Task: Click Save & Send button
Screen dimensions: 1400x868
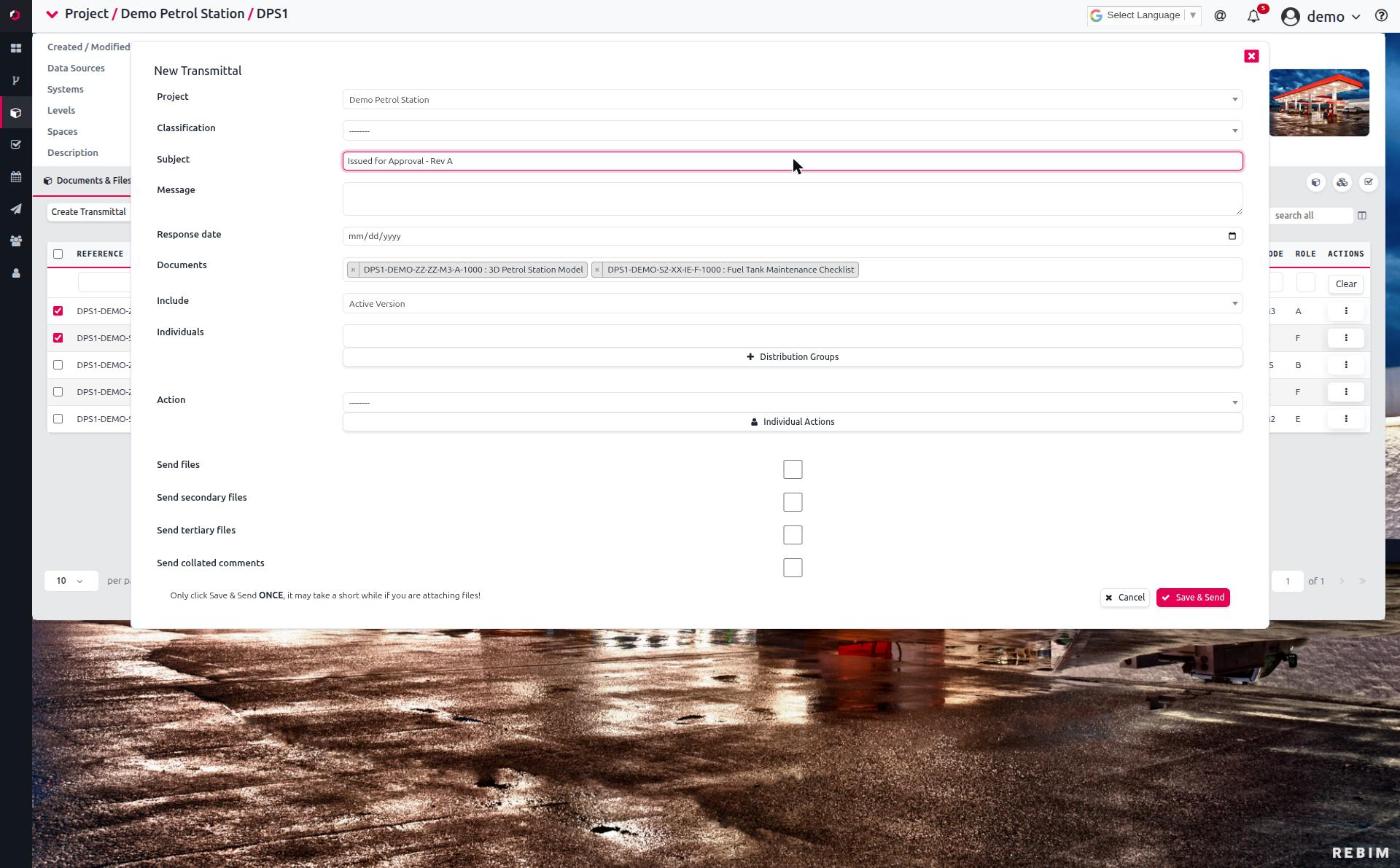Action: pos(1193,598)
